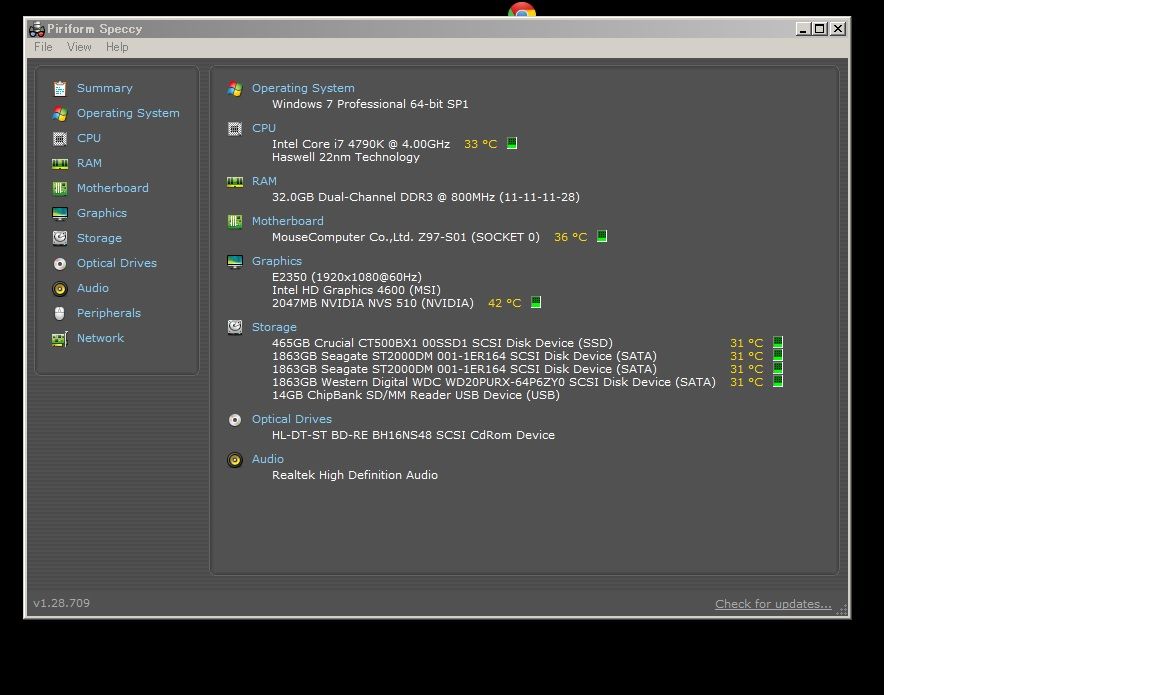Image resolution: width=1152 pixels, height=695 pixels.
Task: Click the Storage drive icon in main panel
Action: pyautogui.click(x=235, y=328)
